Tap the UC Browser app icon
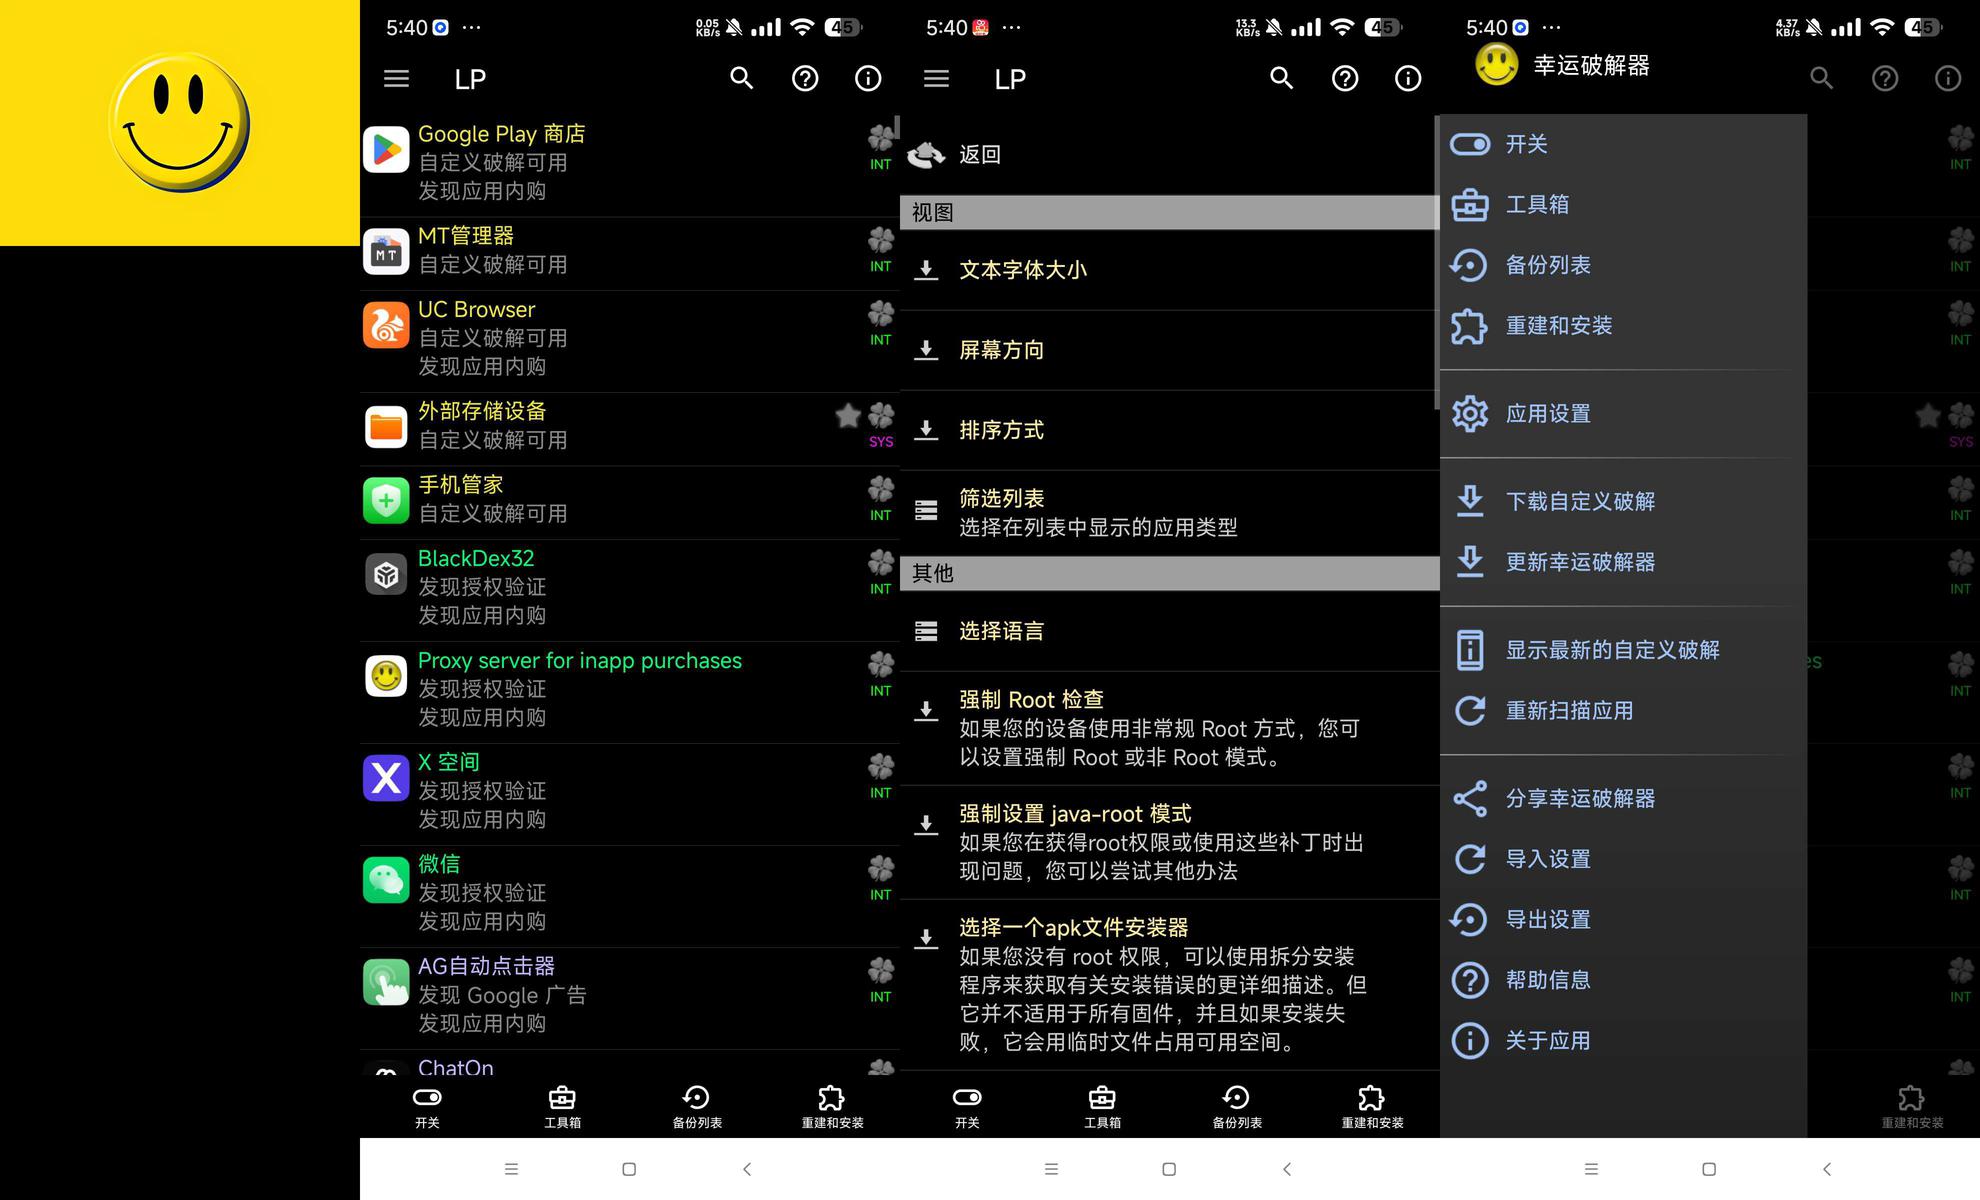 [x=386, y=325]
